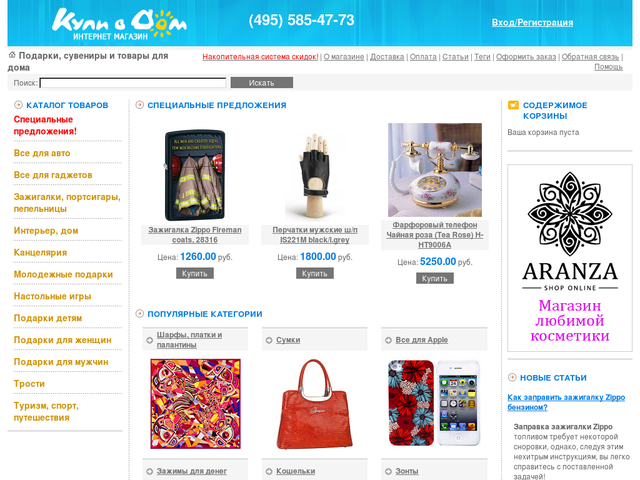Open the Оплата menu link
This screenshot has width=640, height=480.
tap(423, 57)
